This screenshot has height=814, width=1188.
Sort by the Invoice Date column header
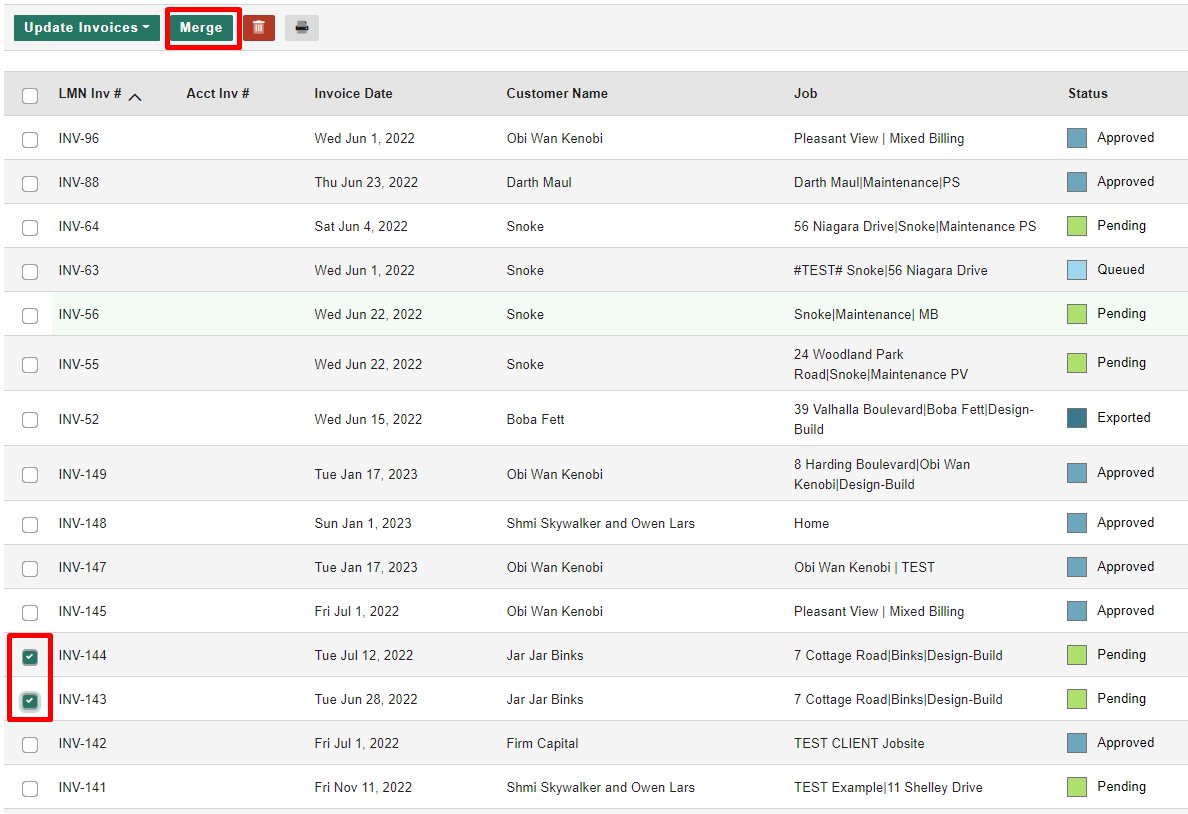[x=353, y=94]
